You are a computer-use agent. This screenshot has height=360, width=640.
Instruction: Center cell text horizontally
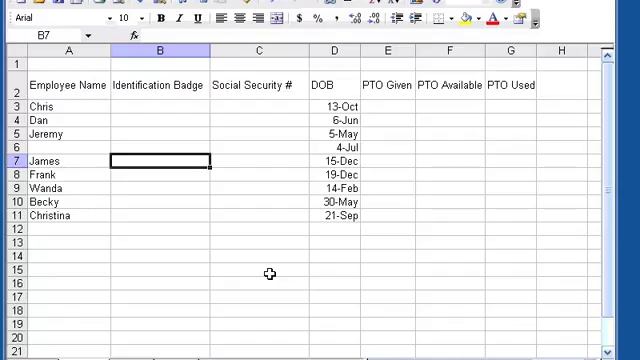click(x=240, y=18)
